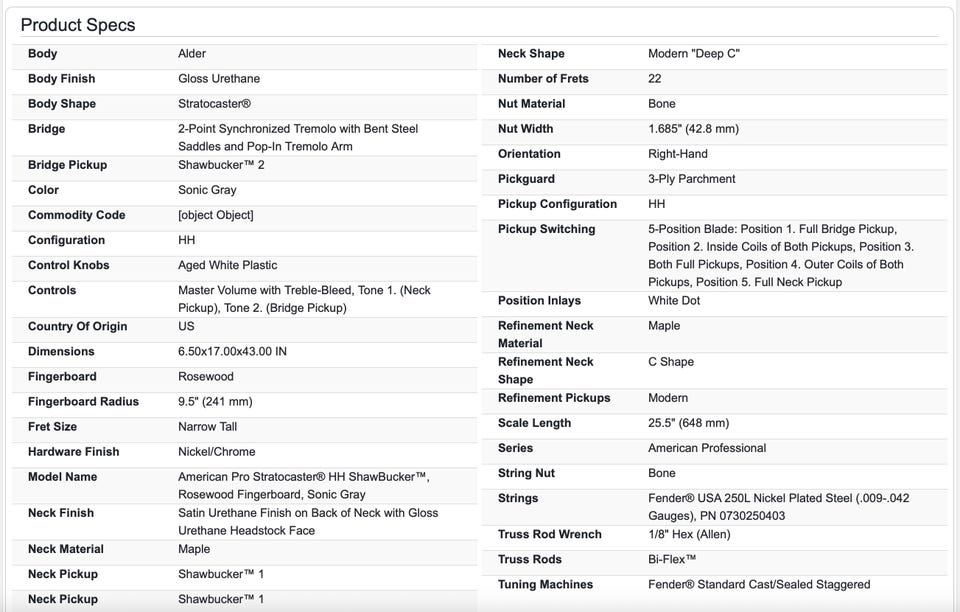Screen dimensions: 960x612
Task: Click the Body Finish label
Action: click(62, 79)
